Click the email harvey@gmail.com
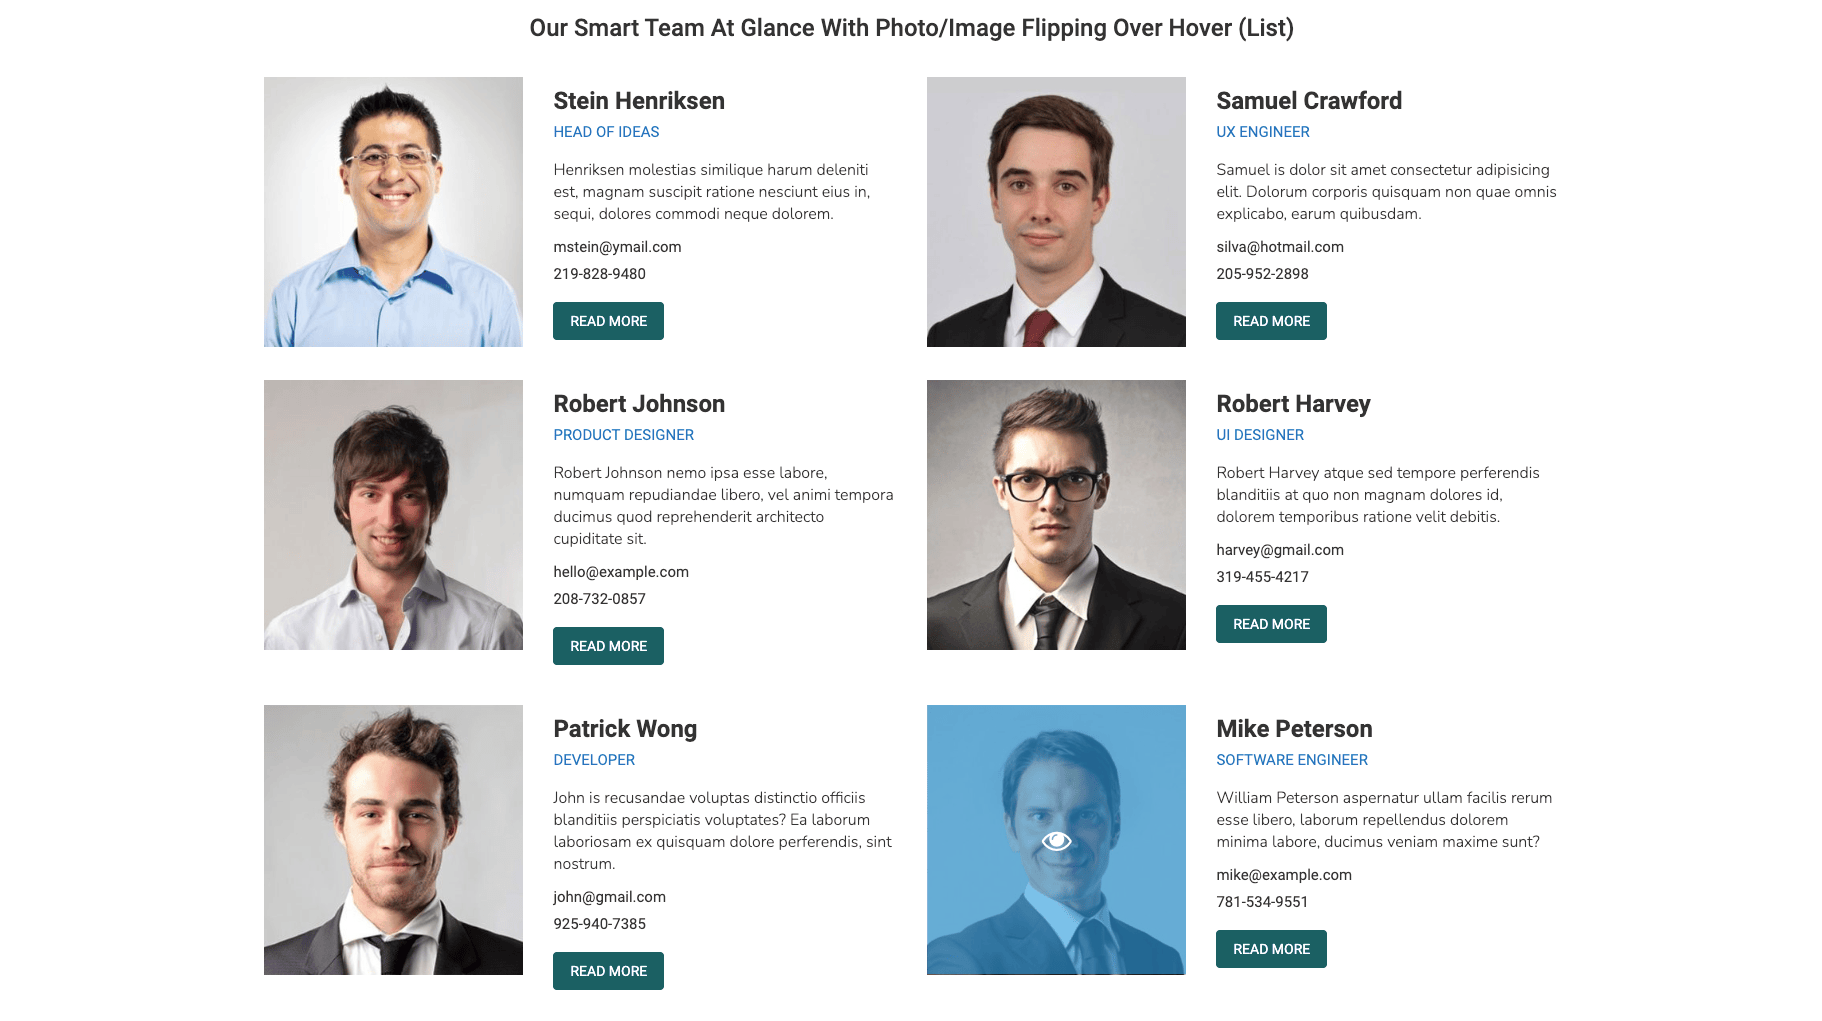The width and height of the screenshot is (1822, 1021). coord(1279,550)
